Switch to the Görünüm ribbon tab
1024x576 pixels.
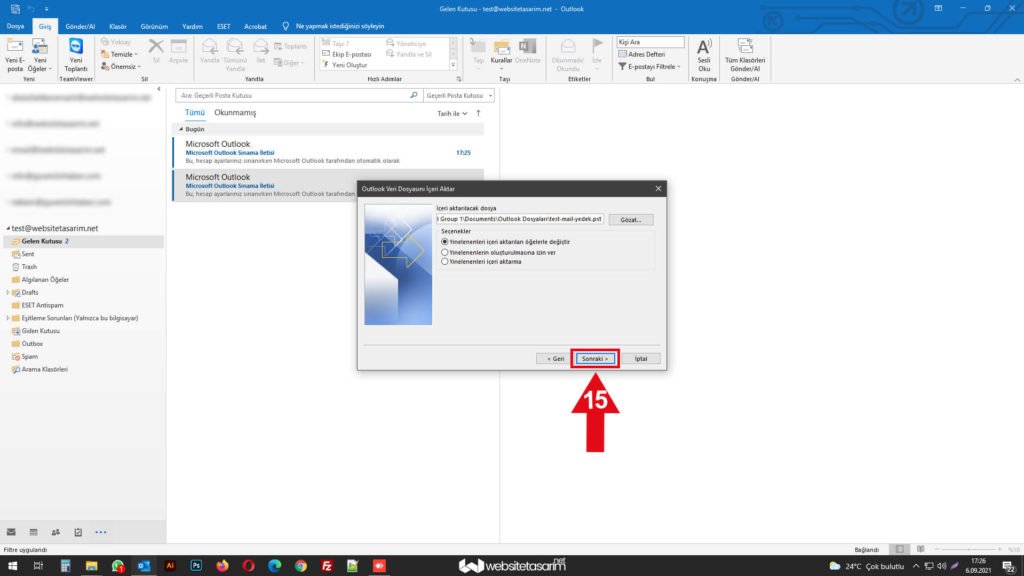click(153, 26)
